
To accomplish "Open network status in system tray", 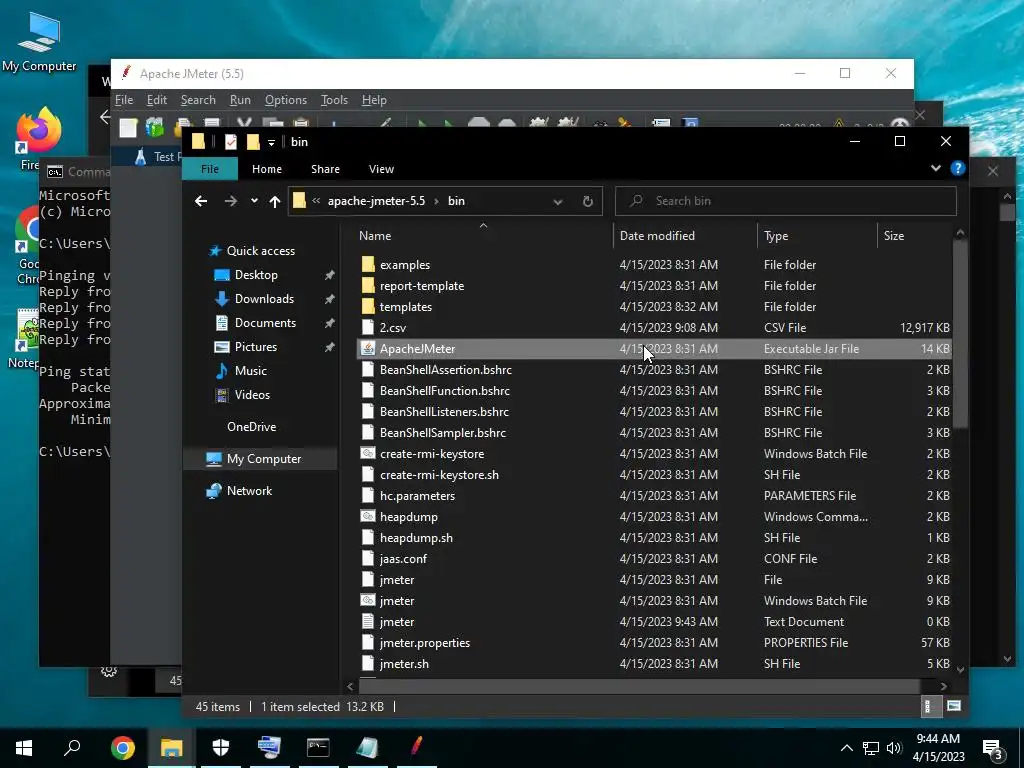I will pyautogui.click(x=871, y=748).
